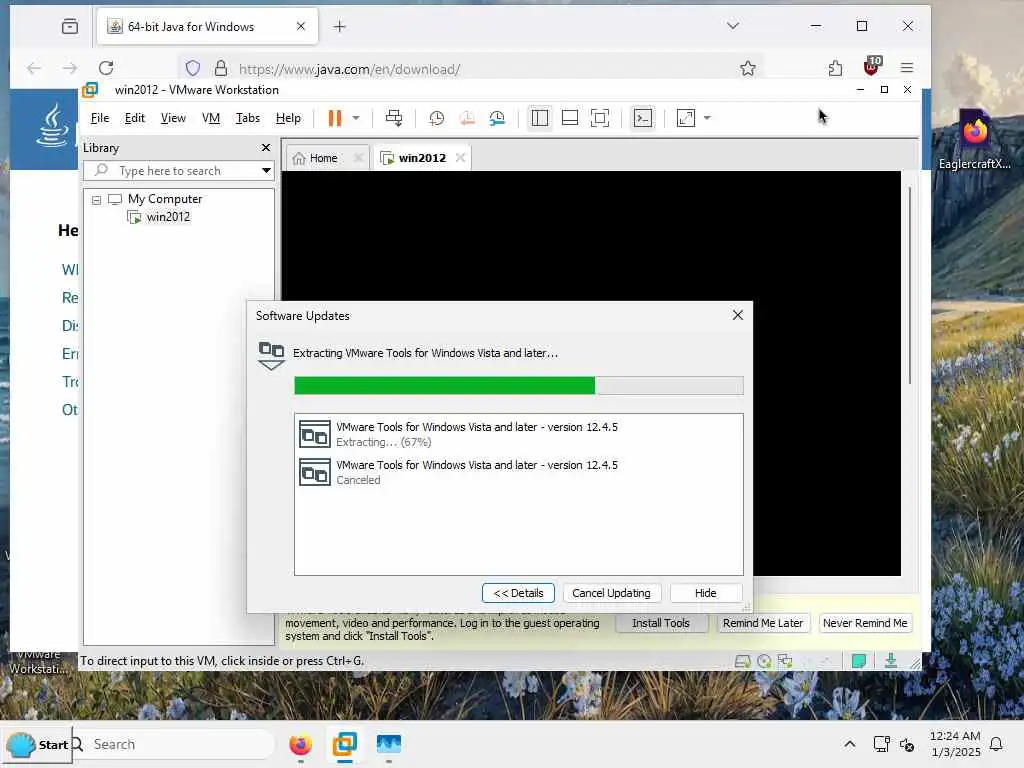Screen dimensions: 1024x768
Task: Show hidden tray icons chevron
Action: point(850,744)
